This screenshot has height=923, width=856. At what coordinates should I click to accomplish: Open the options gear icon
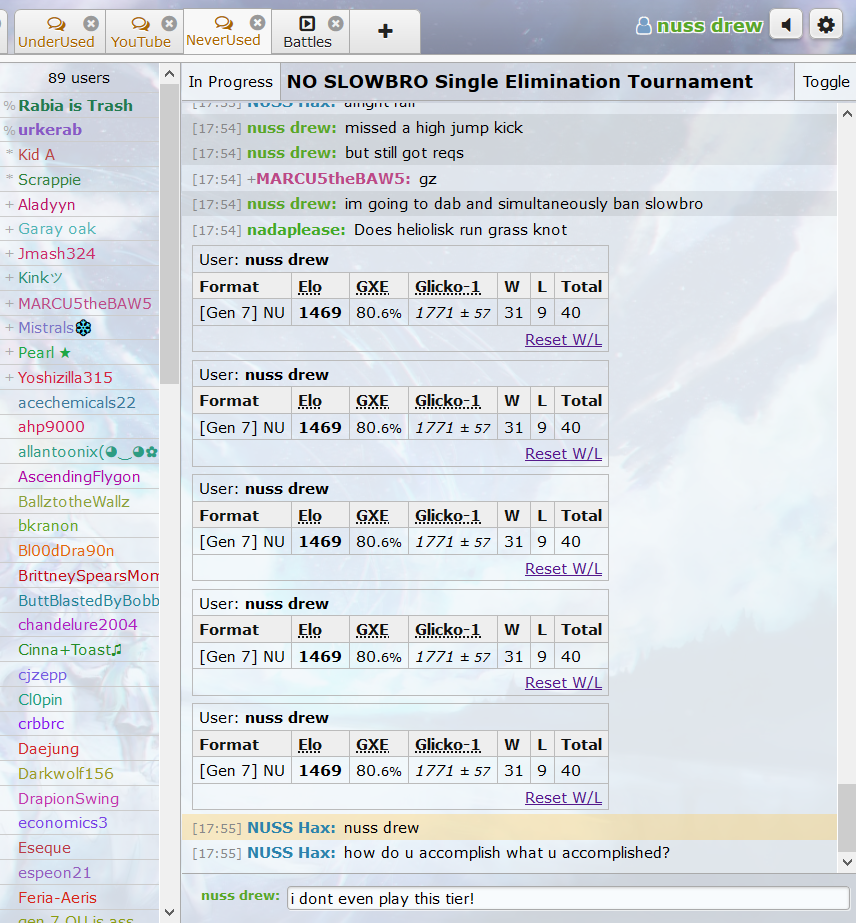click(825, 25)
